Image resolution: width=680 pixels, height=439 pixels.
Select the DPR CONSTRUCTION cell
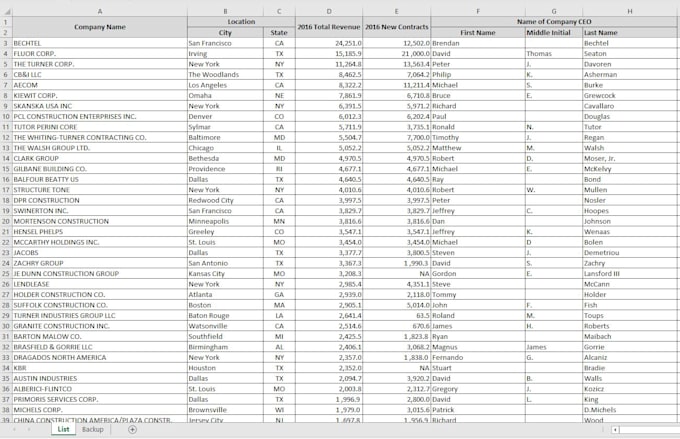click(x=100, y=200)
